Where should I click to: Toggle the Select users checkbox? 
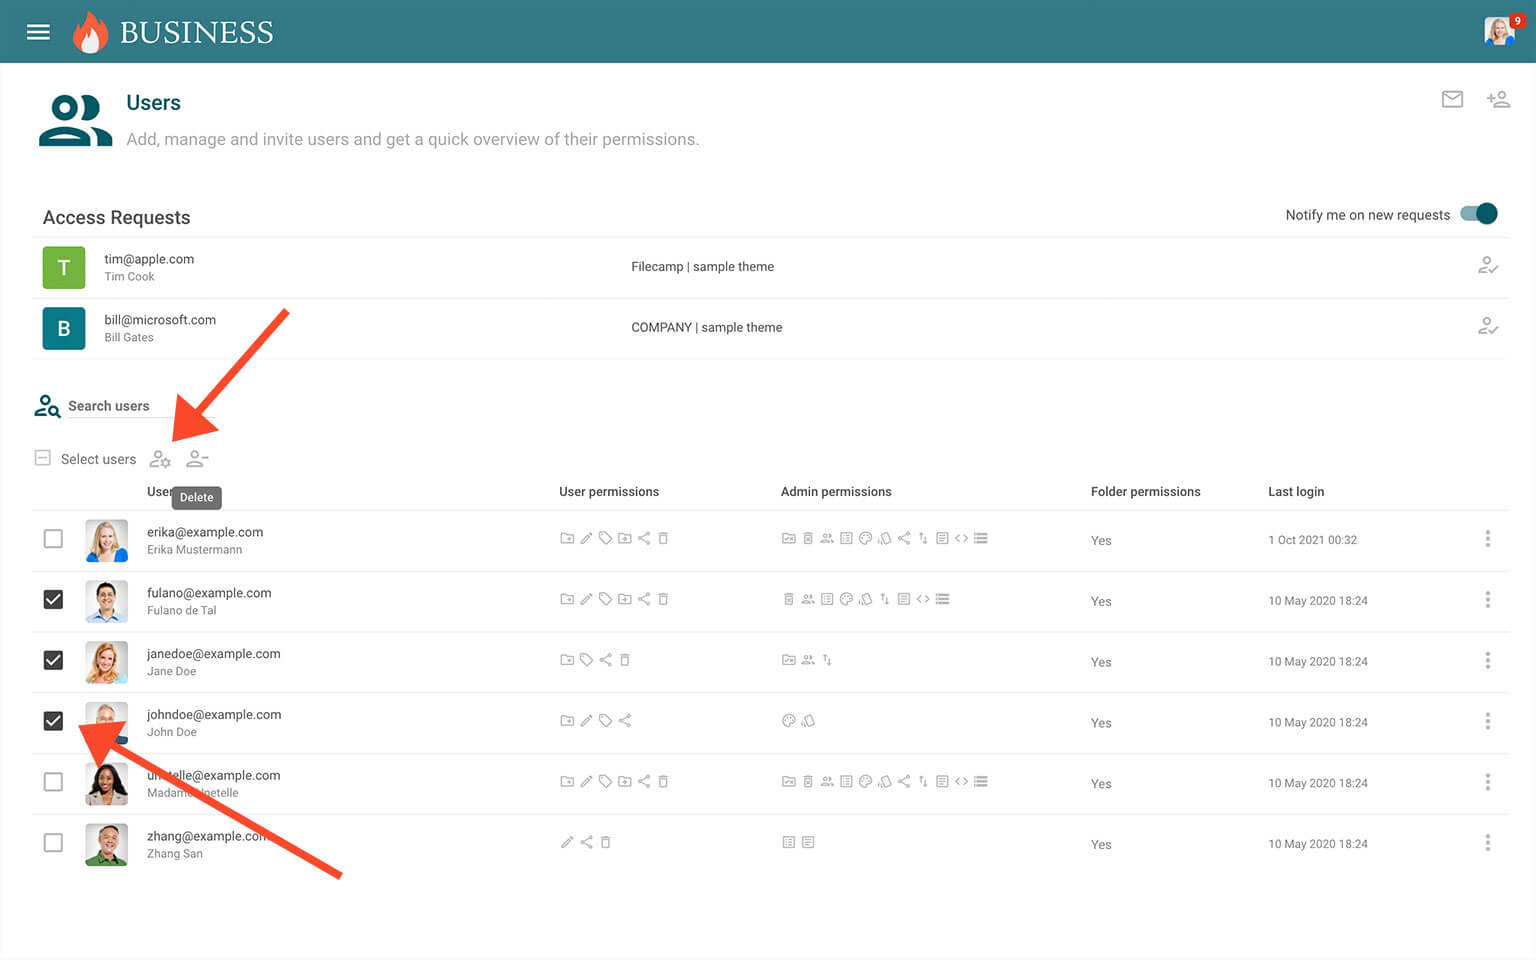43,458
